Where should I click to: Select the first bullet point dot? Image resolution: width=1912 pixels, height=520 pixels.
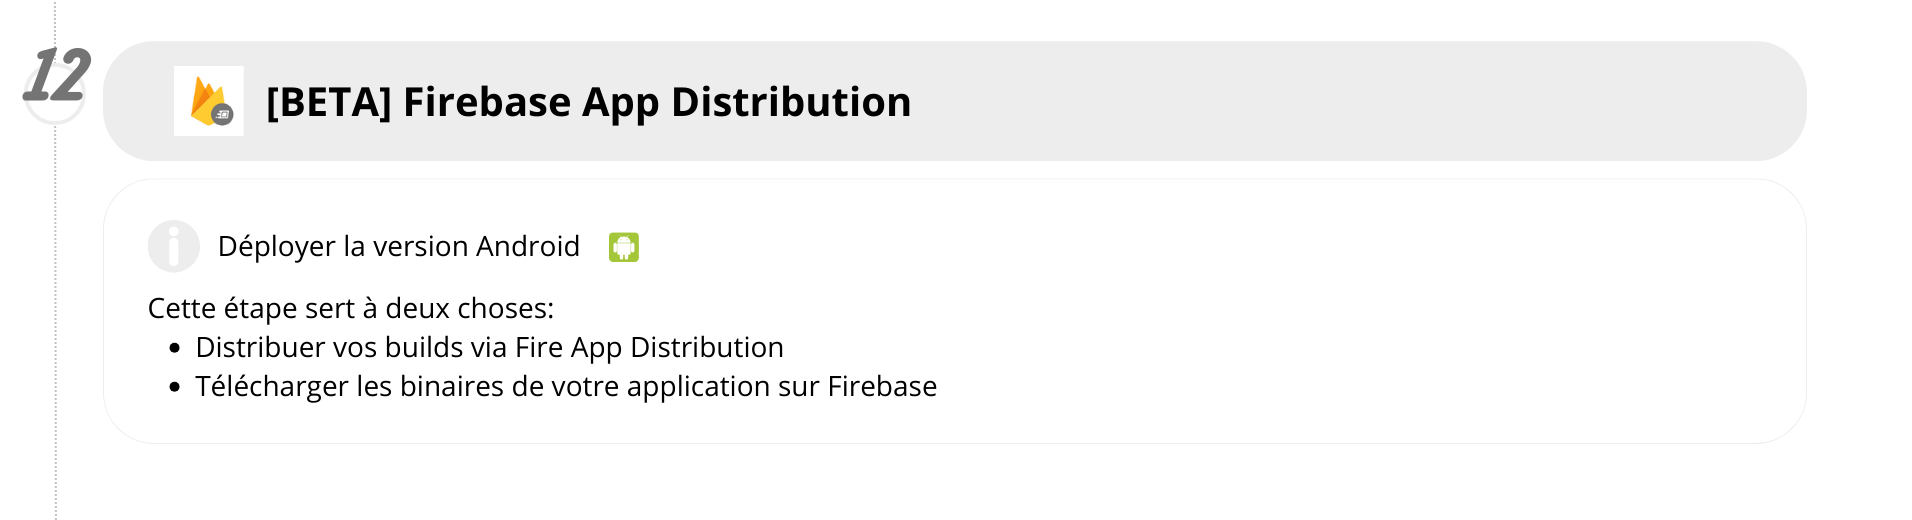tap(175, 349)
